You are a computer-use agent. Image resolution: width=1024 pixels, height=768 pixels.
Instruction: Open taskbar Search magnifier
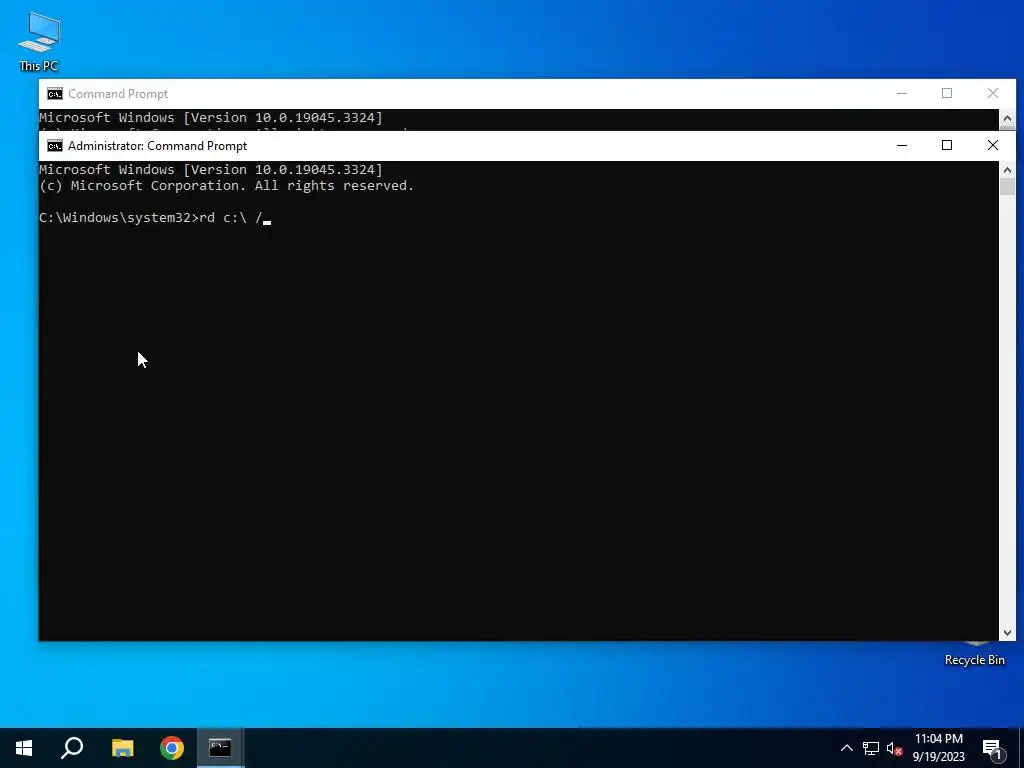[x=72, y=748]
